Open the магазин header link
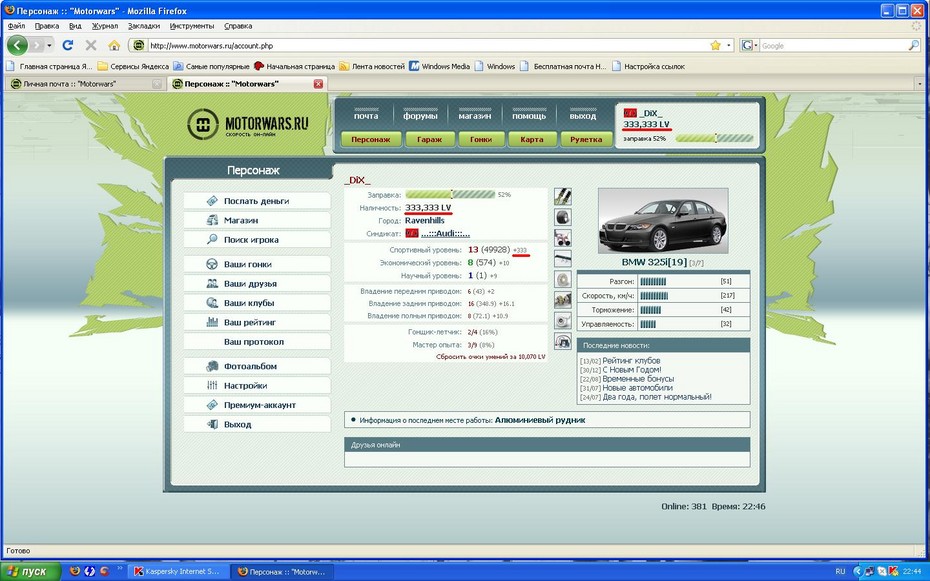The height and width of the screenshot is (581, 930). 474,116
